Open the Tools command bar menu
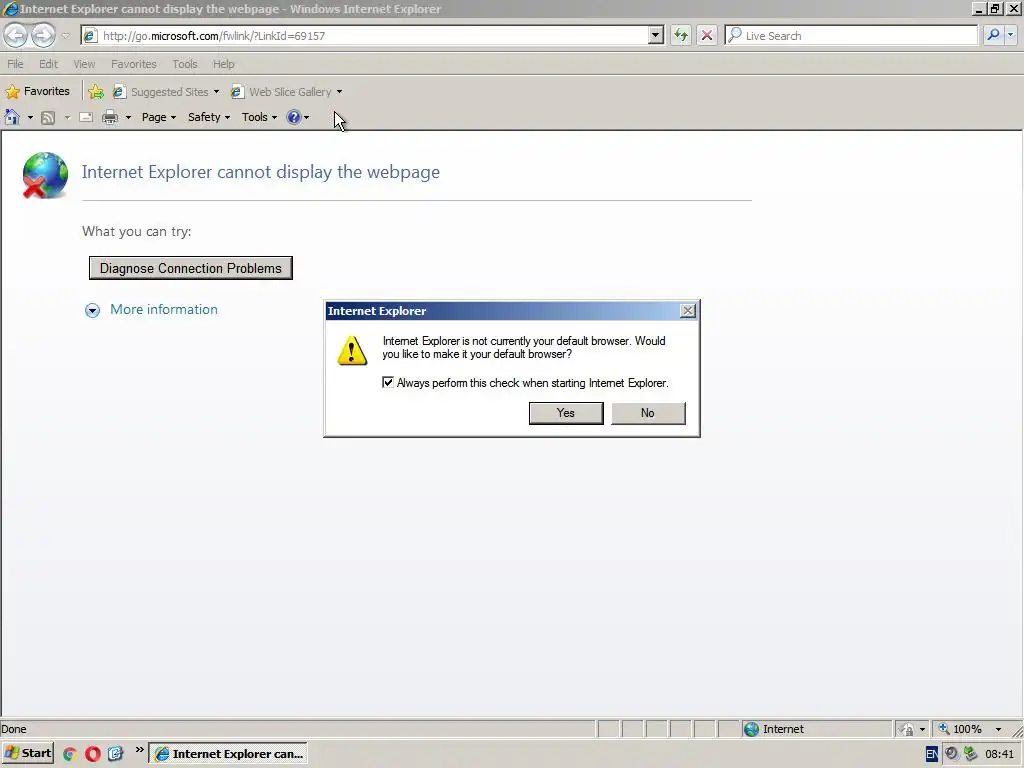The image size is (1024, 768). [x=259, y=118]
